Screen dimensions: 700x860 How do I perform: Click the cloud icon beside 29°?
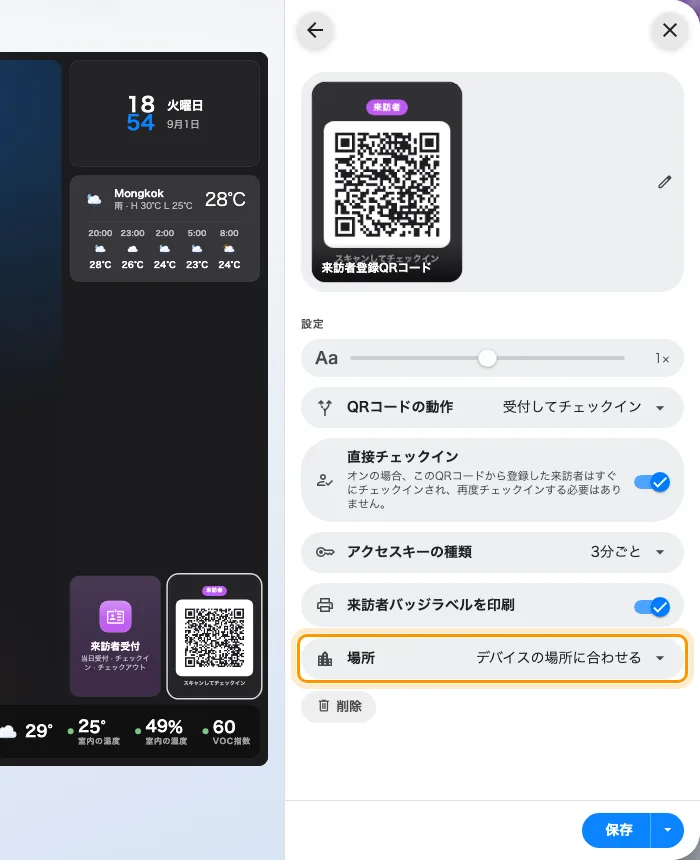8,731
